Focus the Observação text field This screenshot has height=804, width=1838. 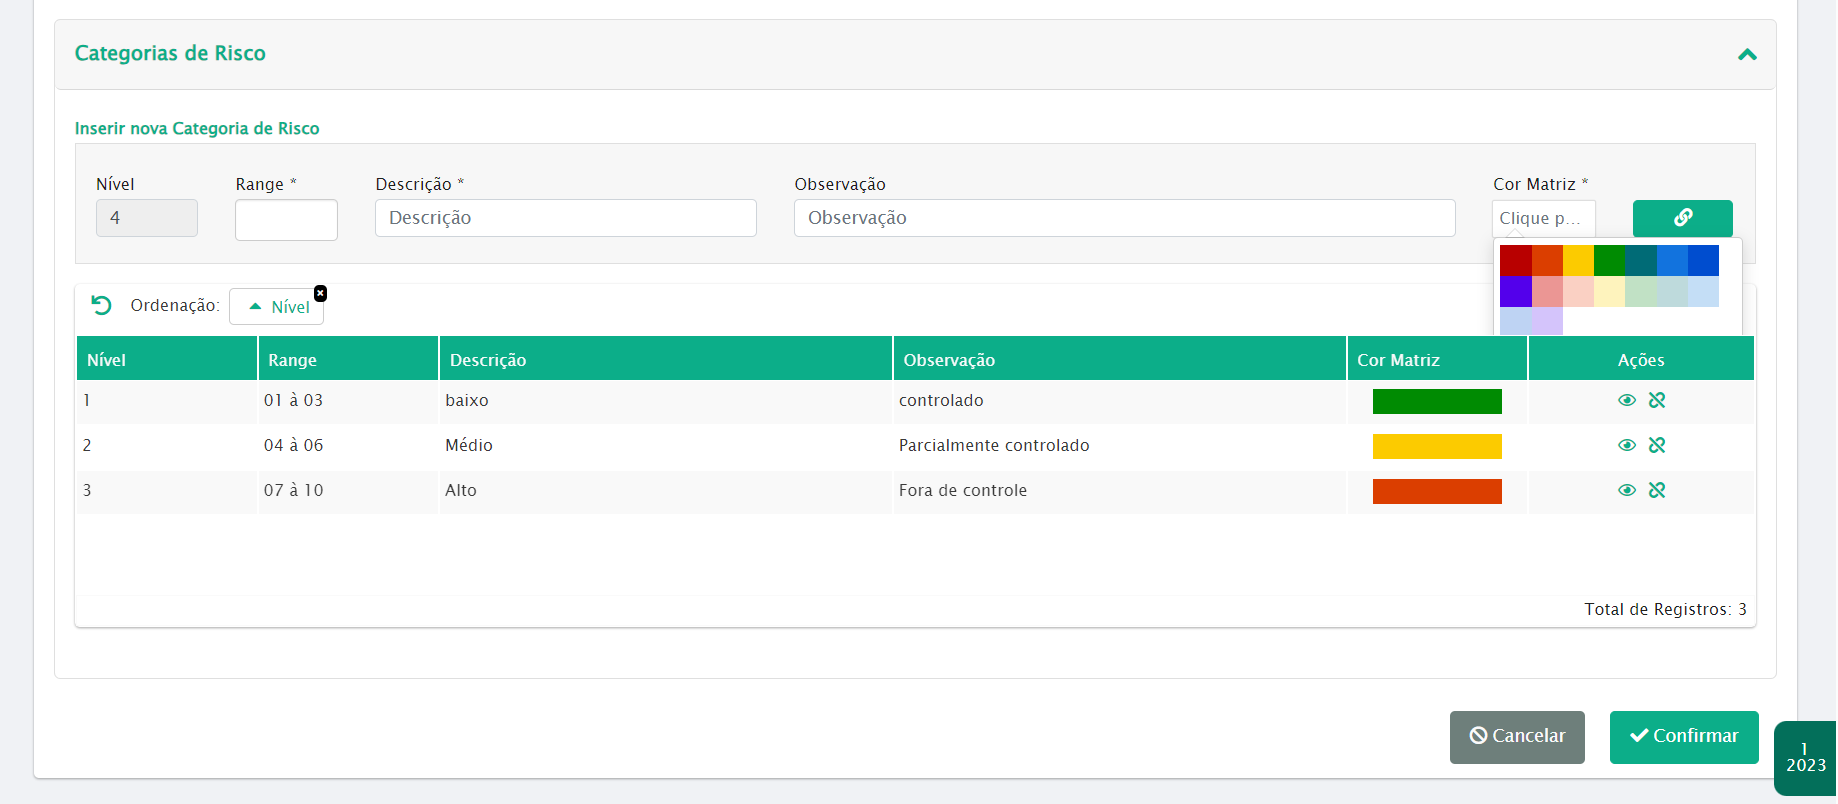coord(1124,218)
